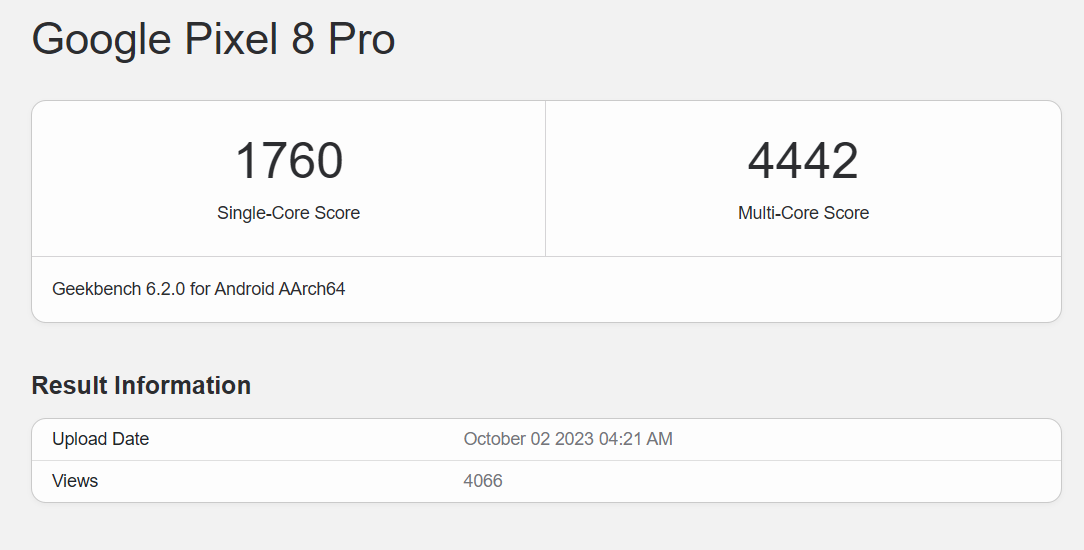Click the word "Geekbench" in the version line
The image size is (1084, 550).
pos(97,289)
